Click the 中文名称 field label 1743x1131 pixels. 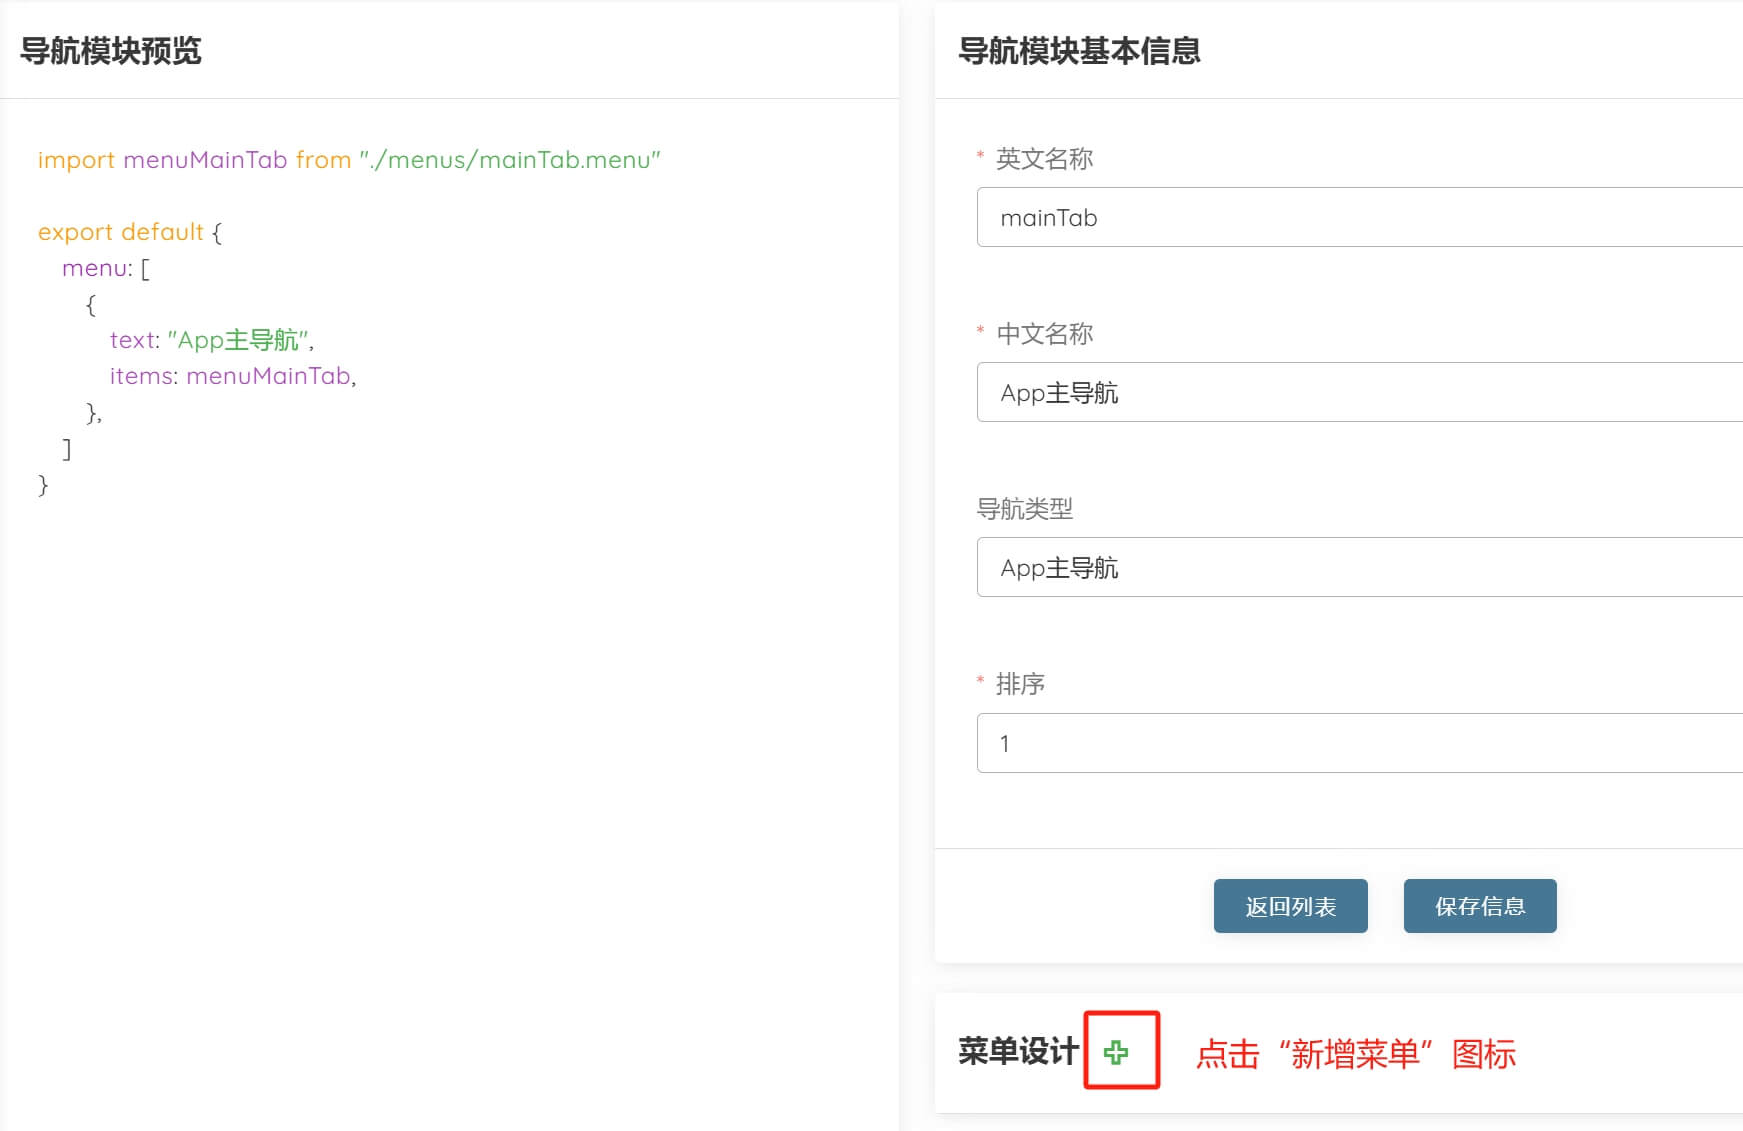click(1045, 334)
